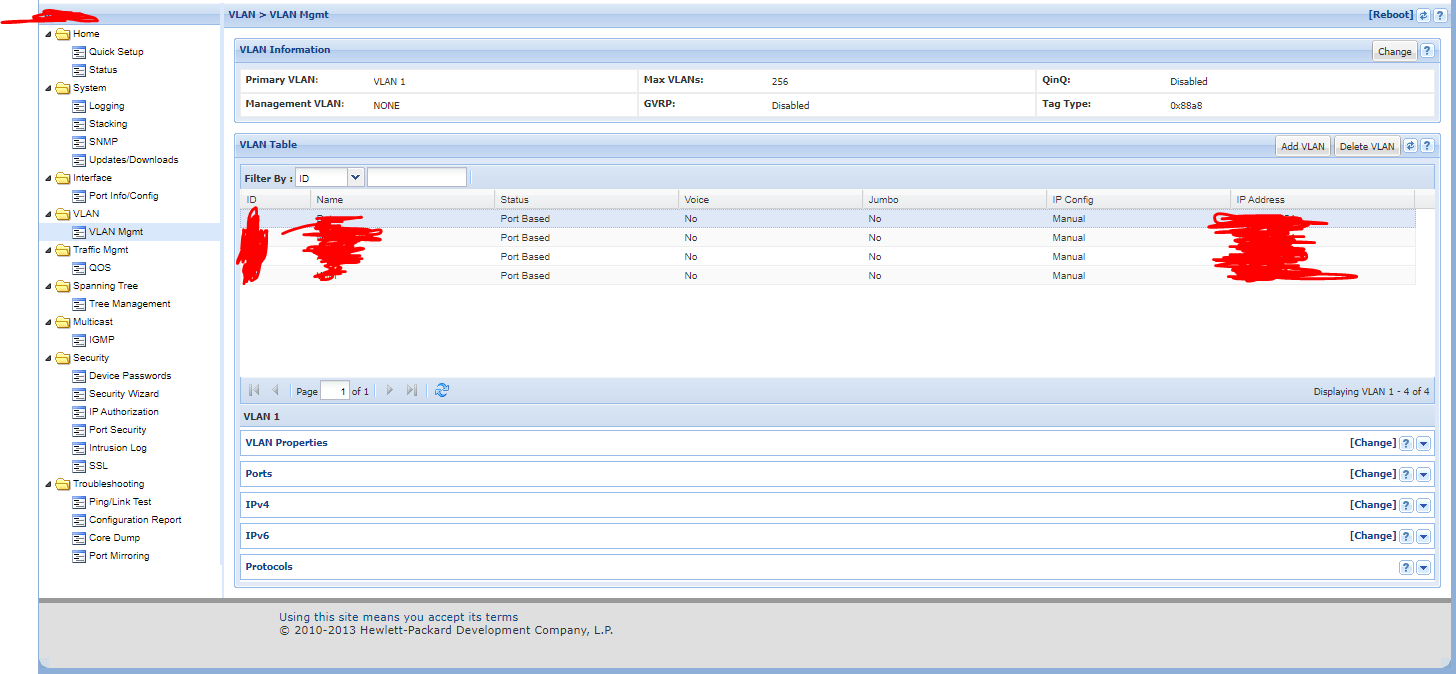Open the Filter By ID dropdown
Viewport: 1456px width, 674px height.
[x=355, y=178]
